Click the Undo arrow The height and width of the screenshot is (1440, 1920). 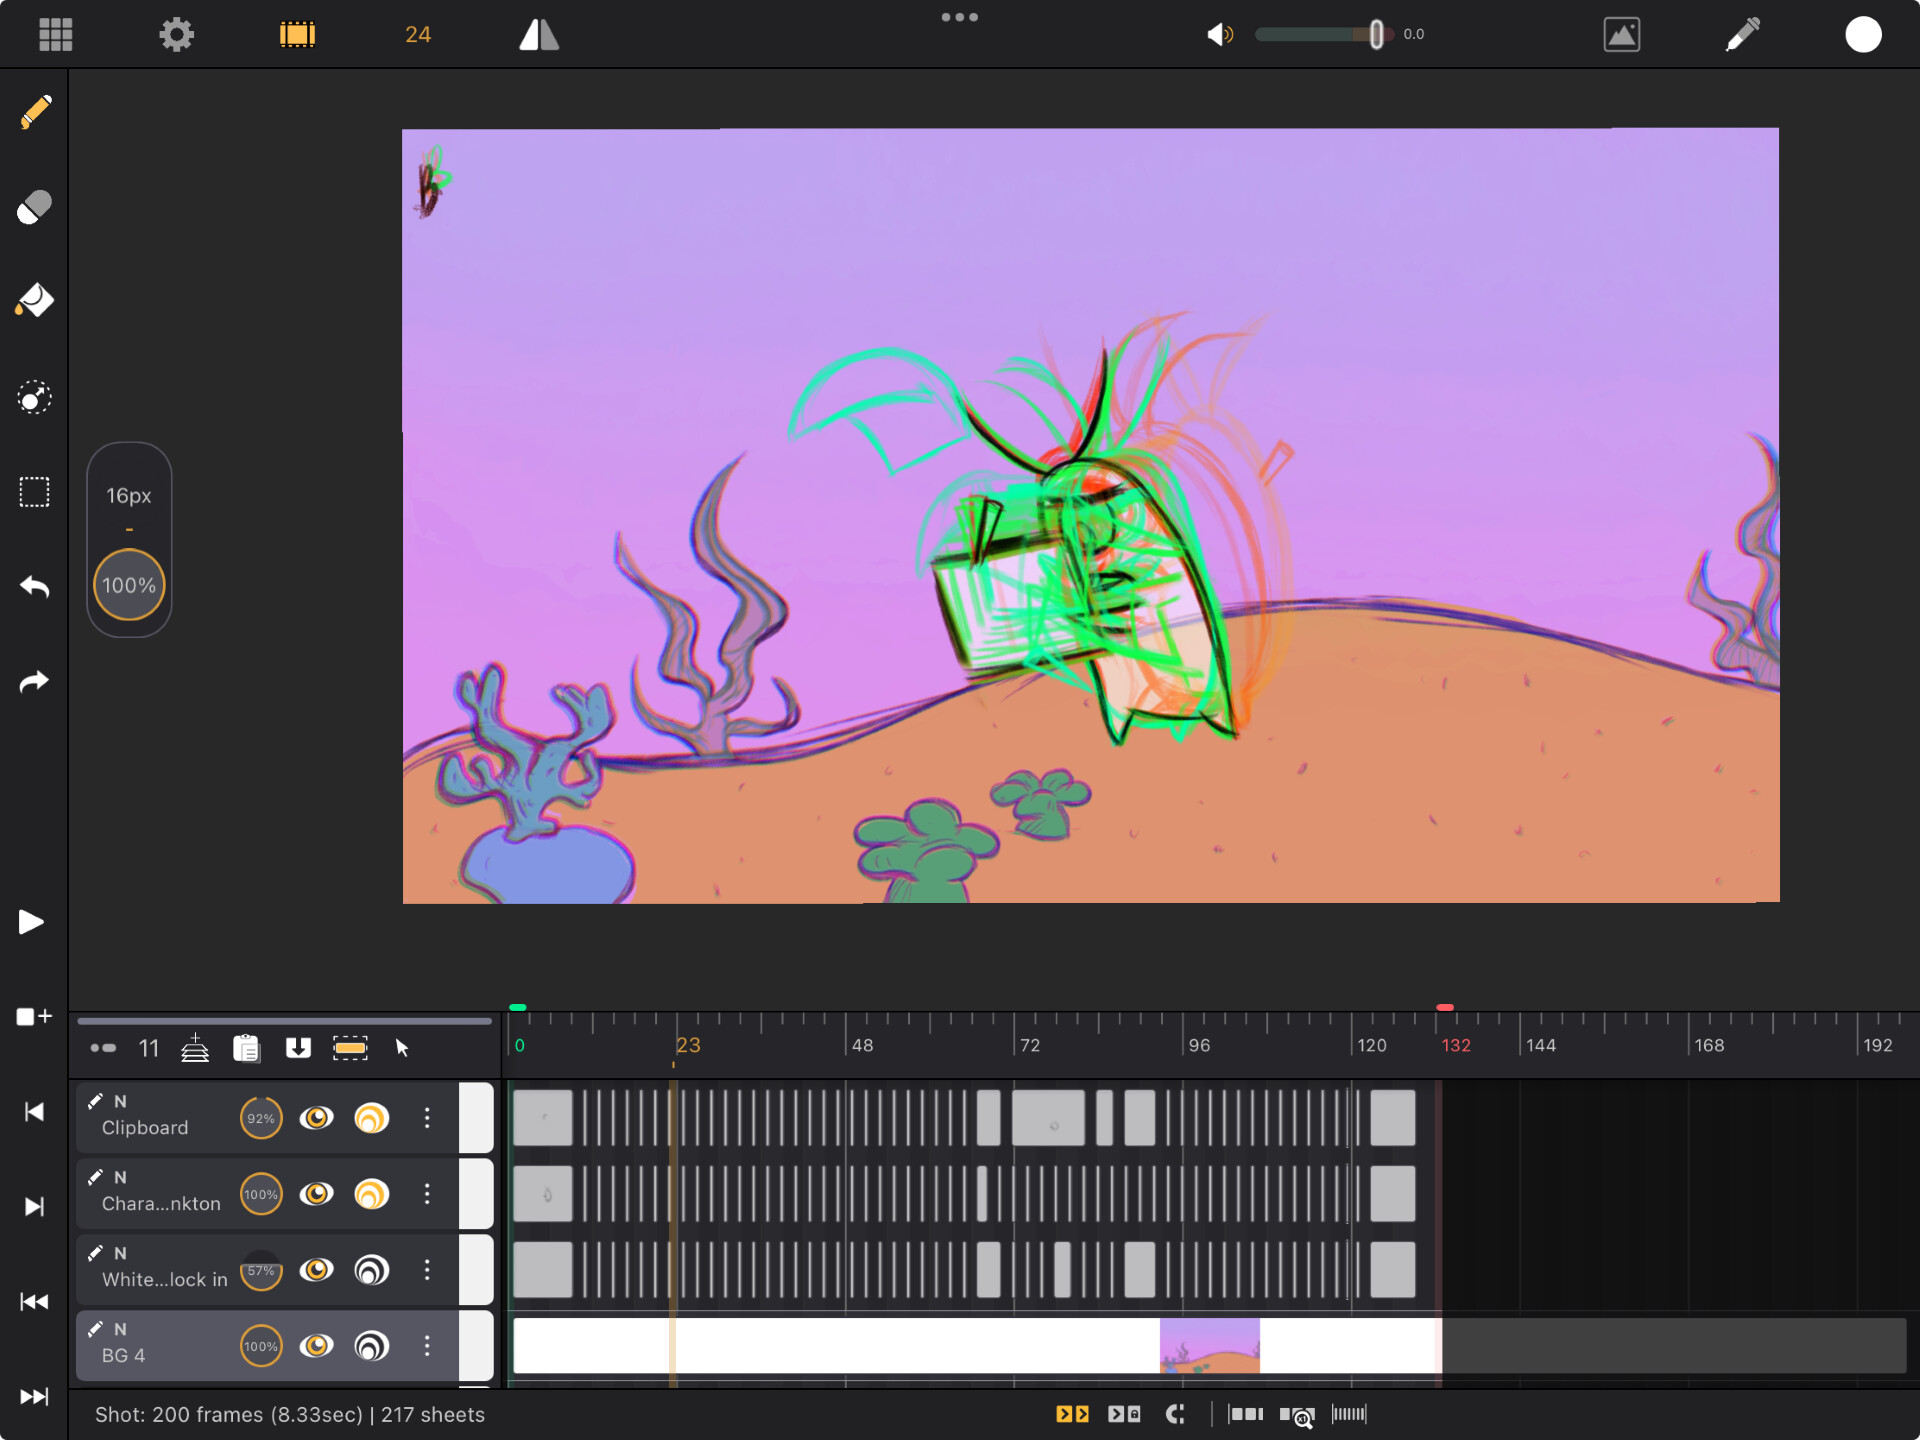point(33,588)
